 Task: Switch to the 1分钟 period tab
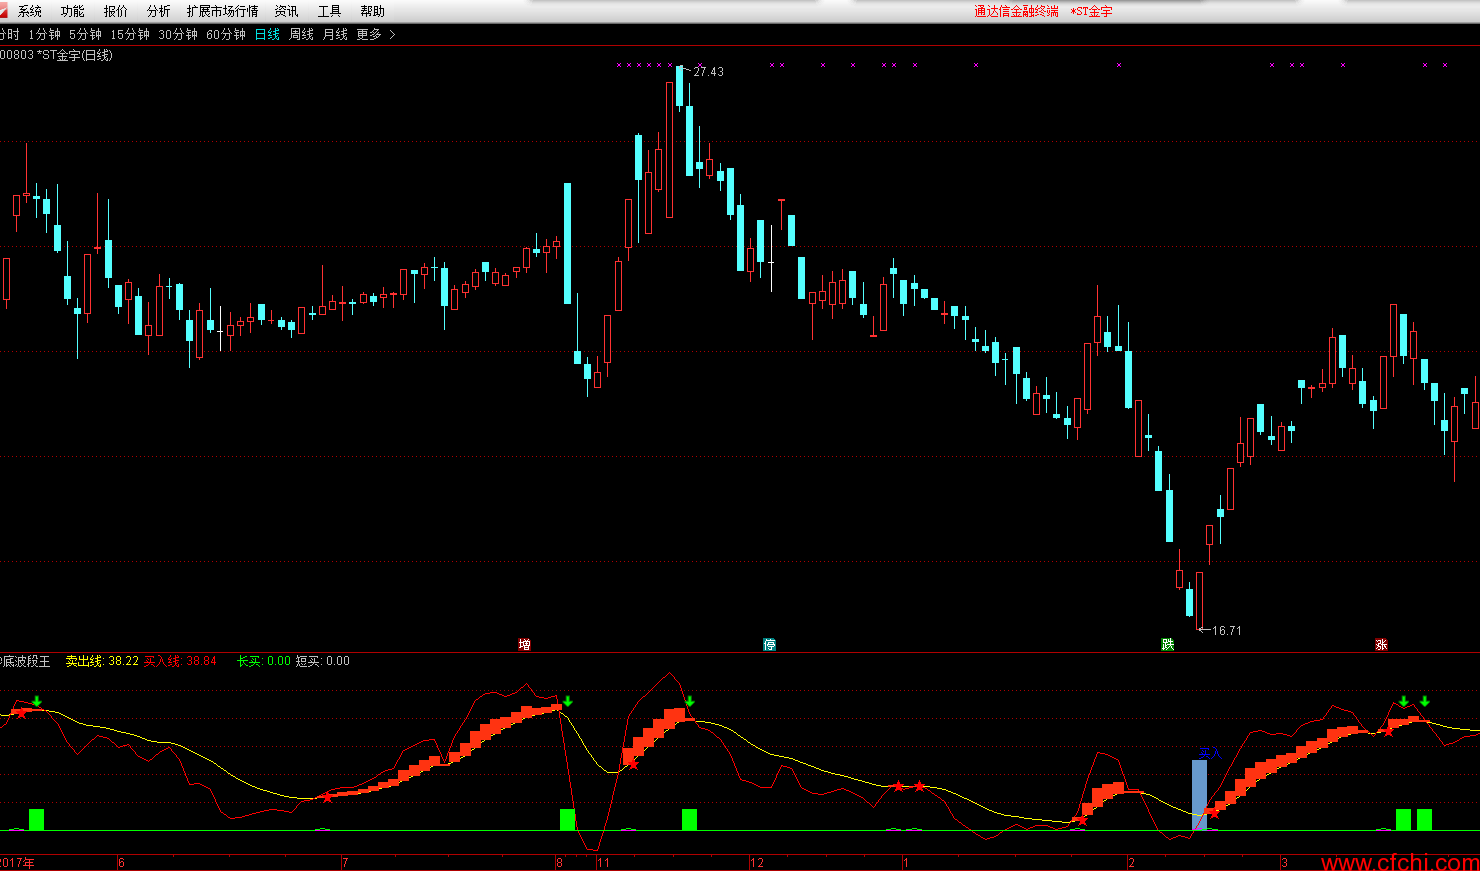pos(44,34)
